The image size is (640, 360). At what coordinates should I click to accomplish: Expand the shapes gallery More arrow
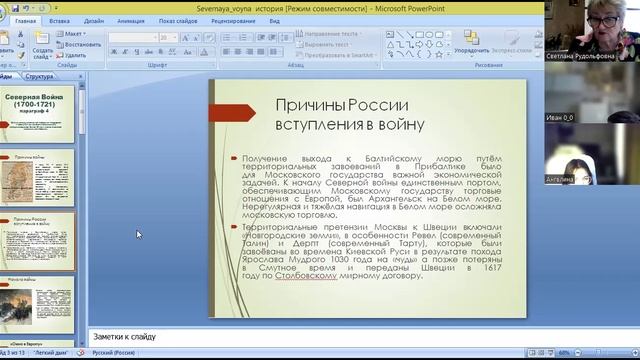pos(449,54)
